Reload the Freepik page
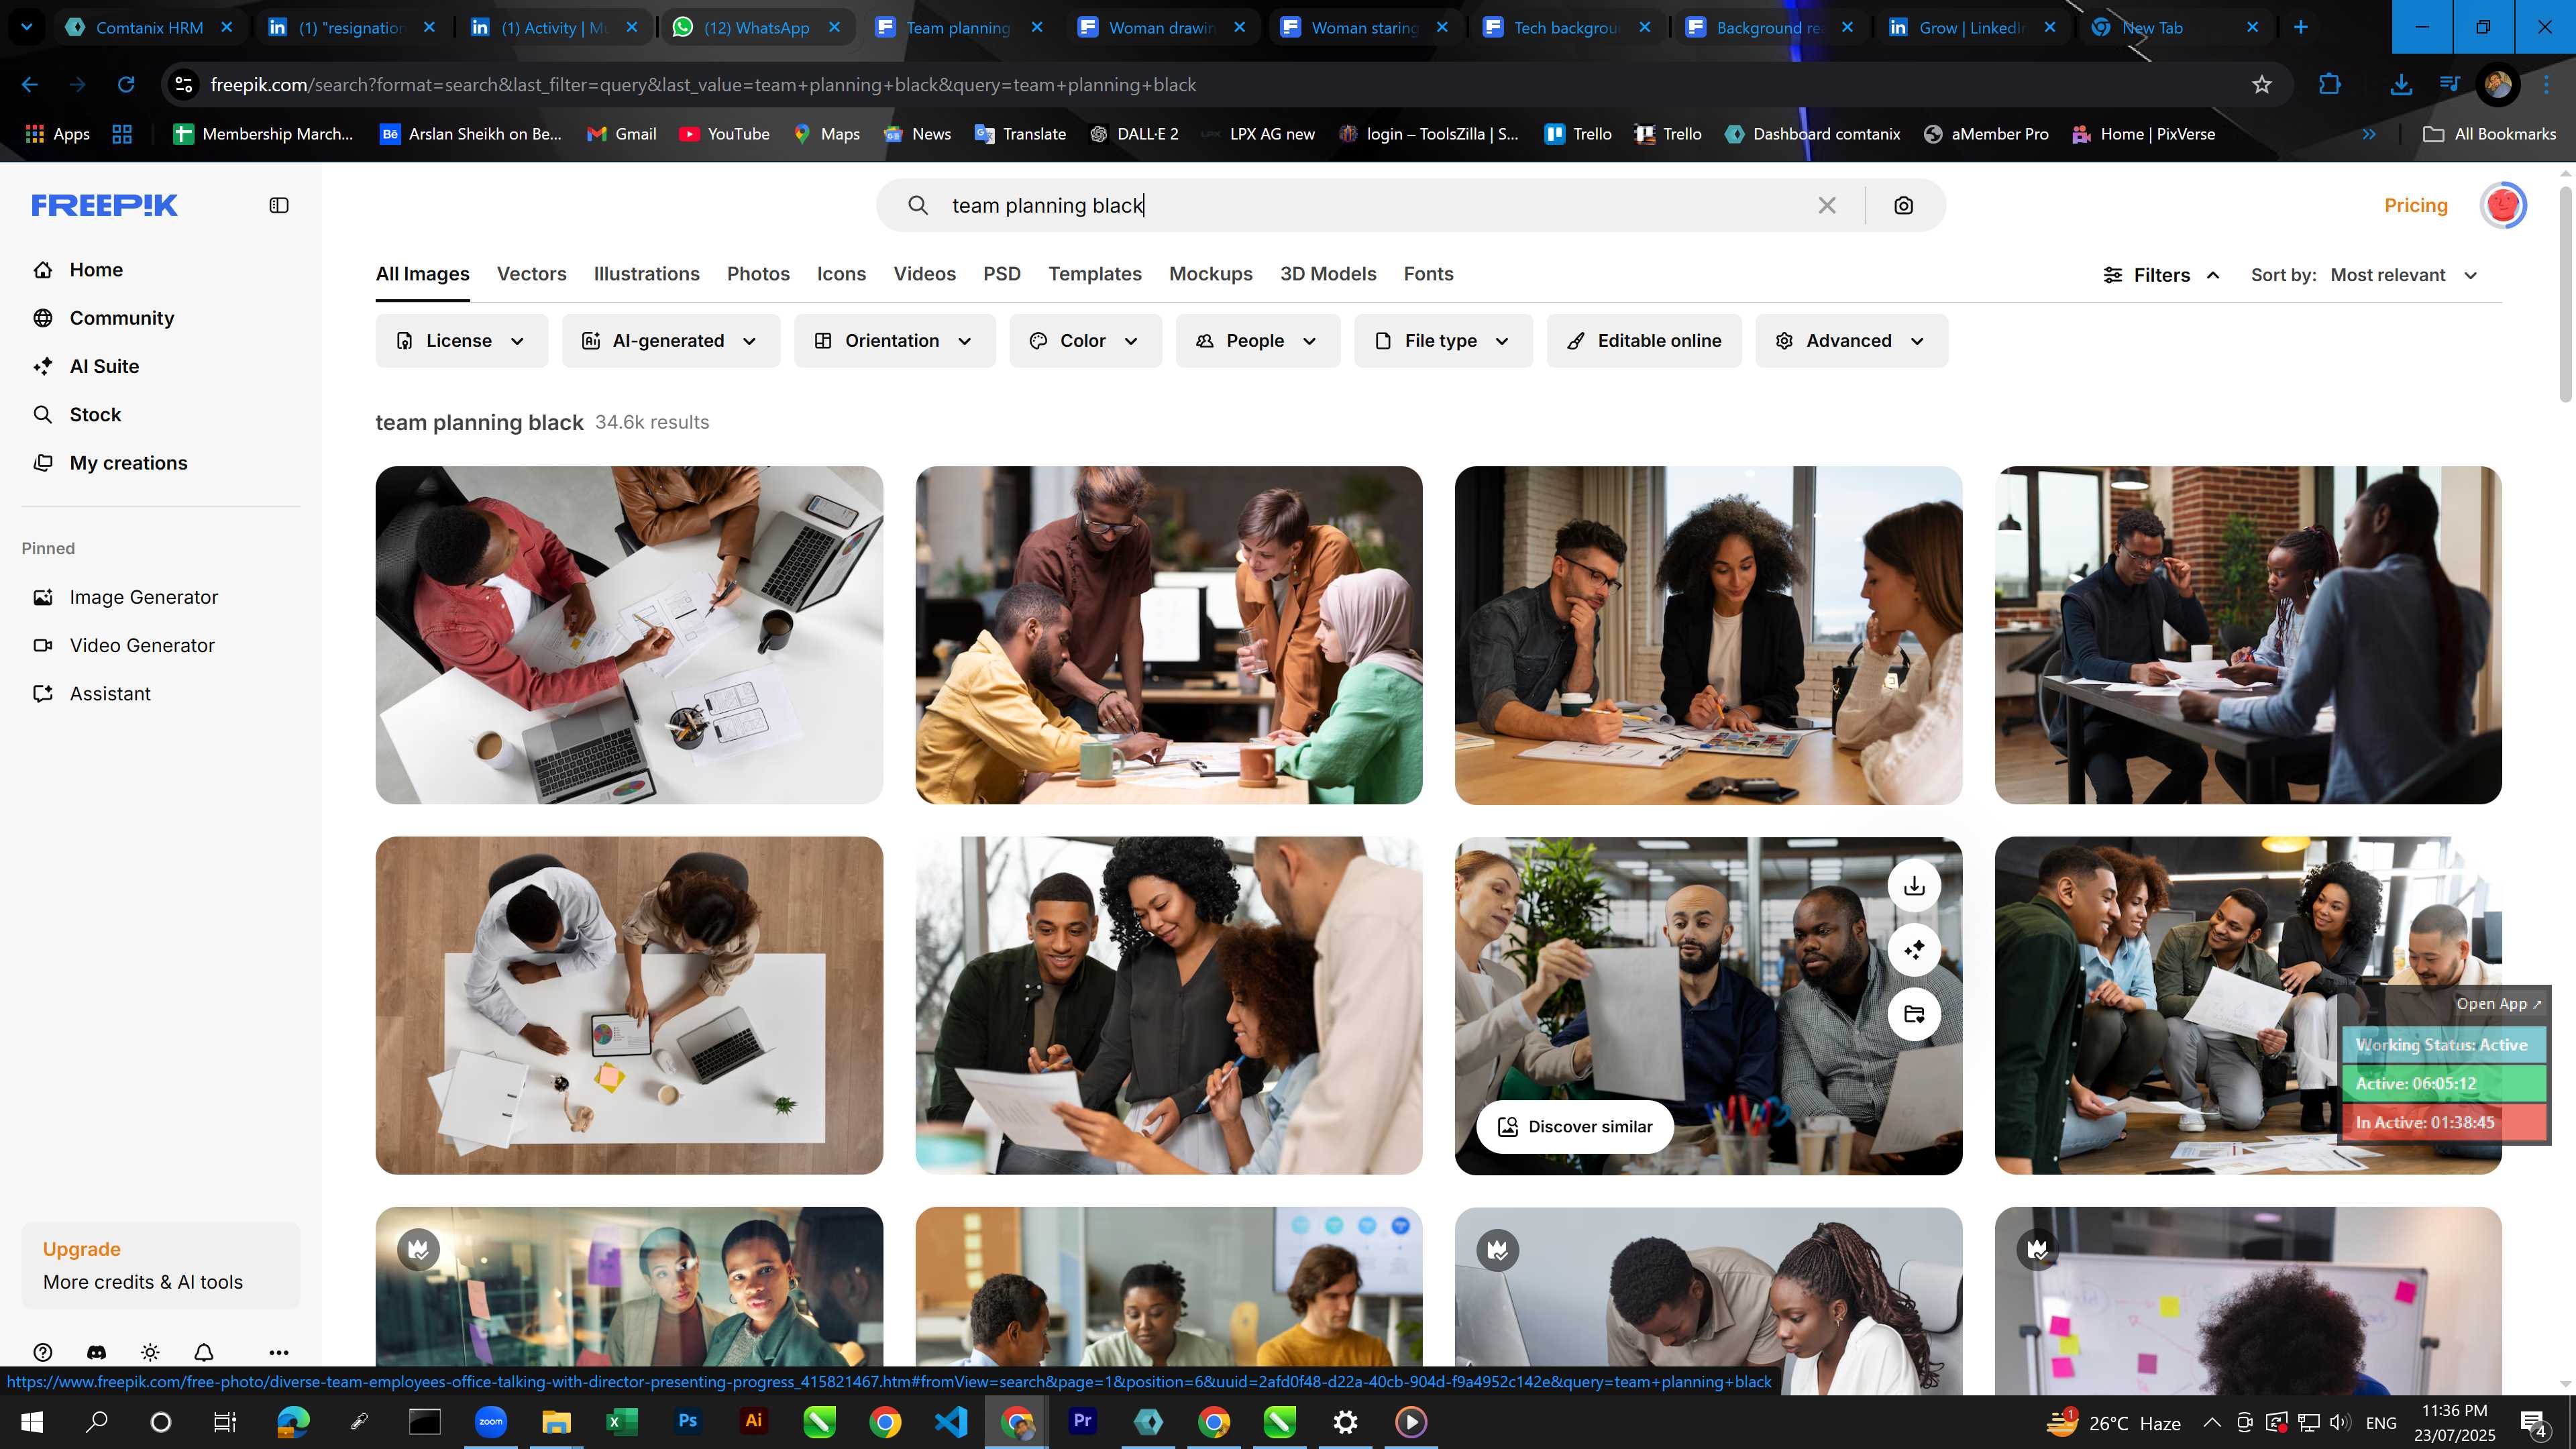2576x1449 pixels. 126,85
